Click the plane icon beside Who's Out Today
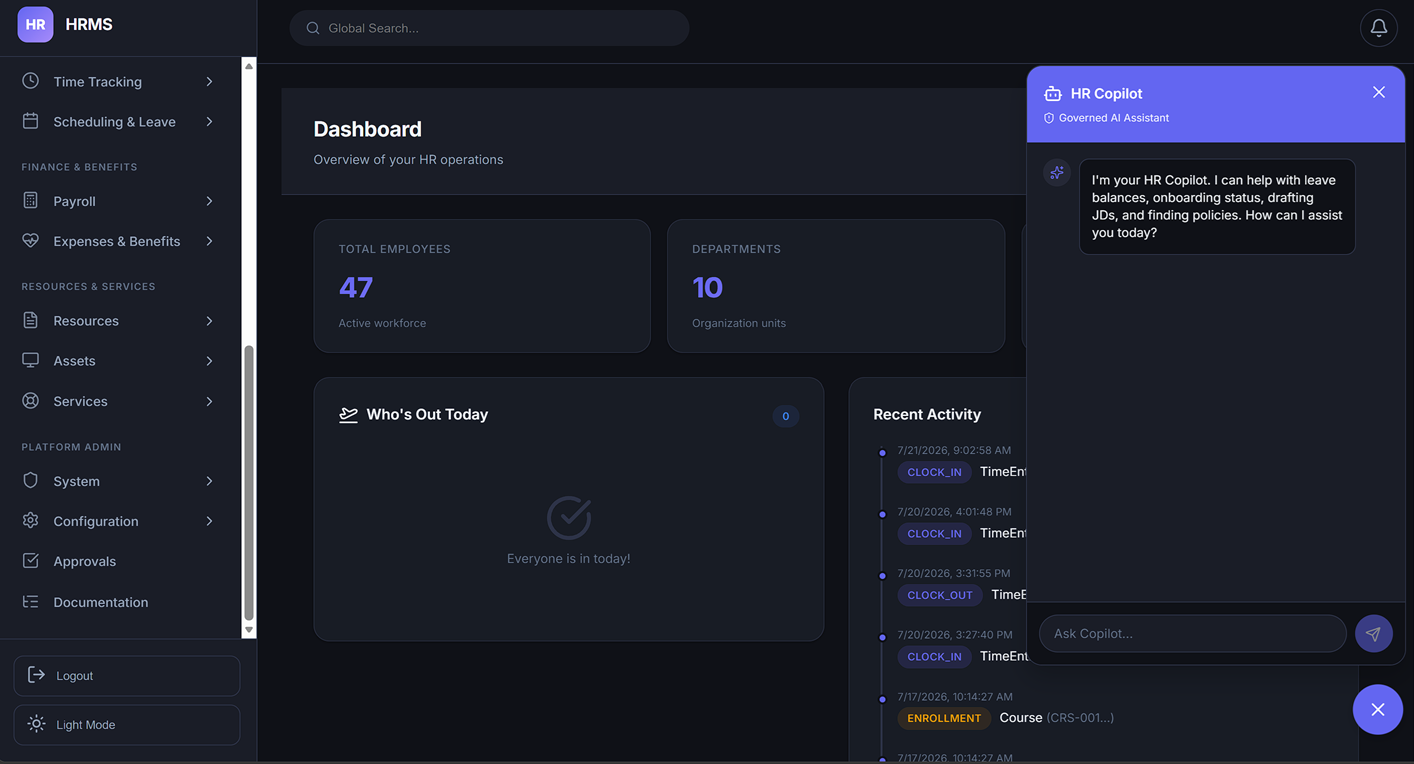Screen dimensions: 1414x764 click(x=348, y=415)
